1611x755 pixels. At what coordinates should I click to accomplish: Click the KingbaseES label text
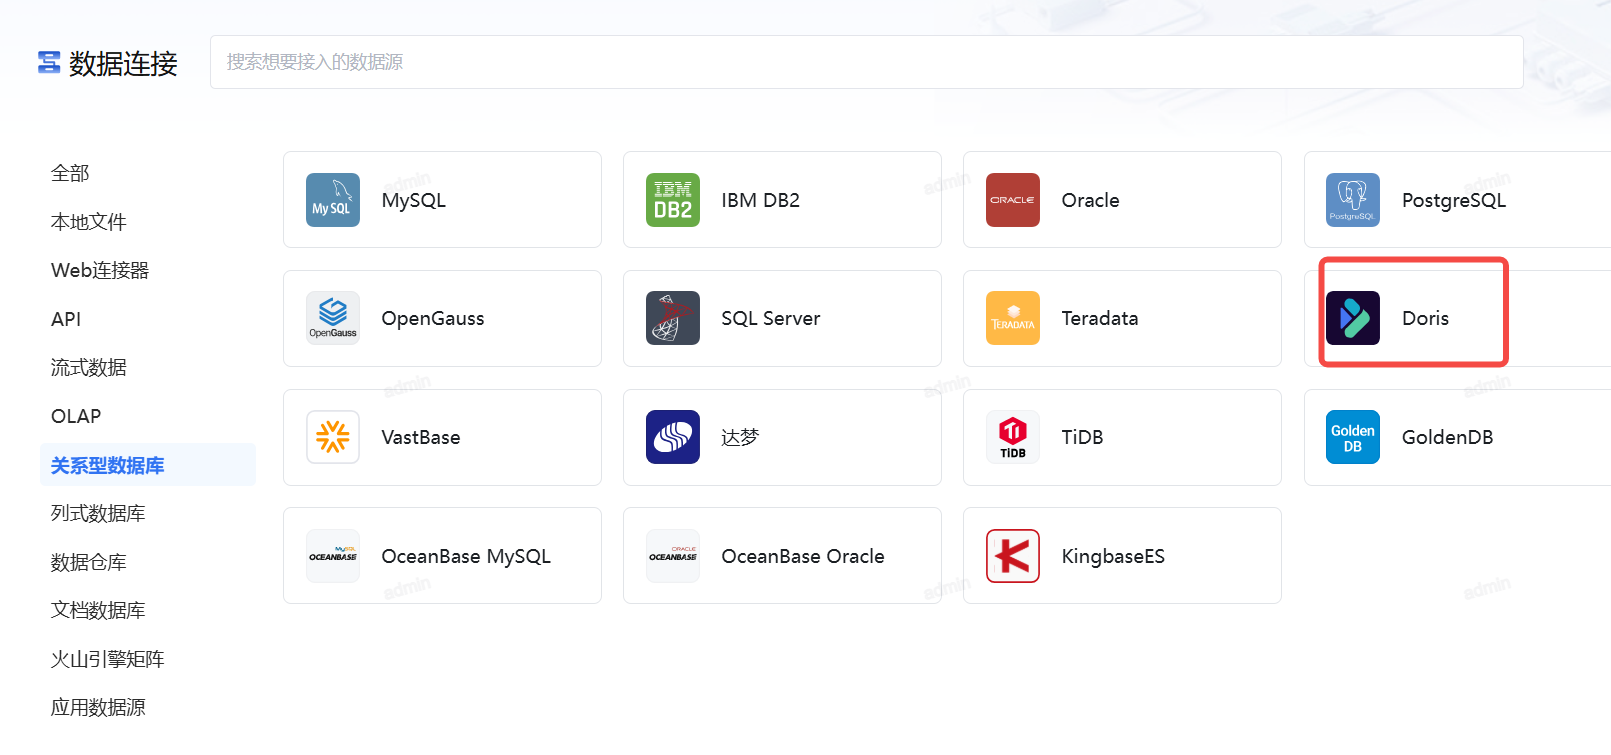(1114, 556)
